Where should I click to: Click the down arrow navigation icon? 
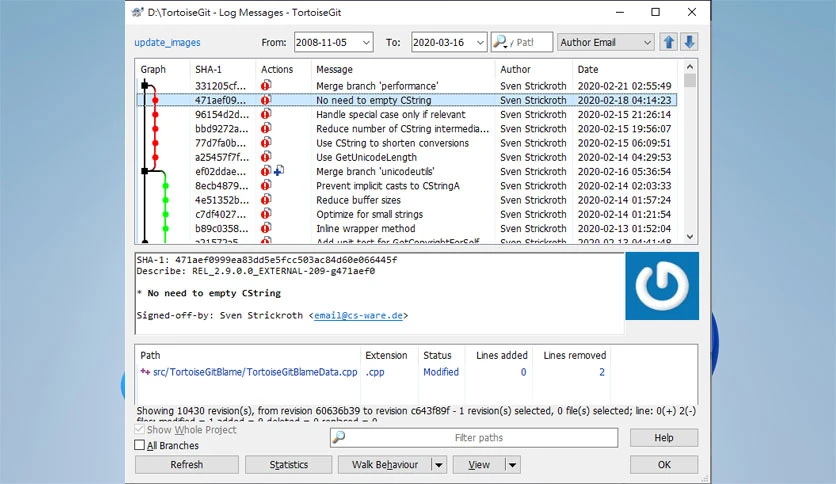[689, 42]
